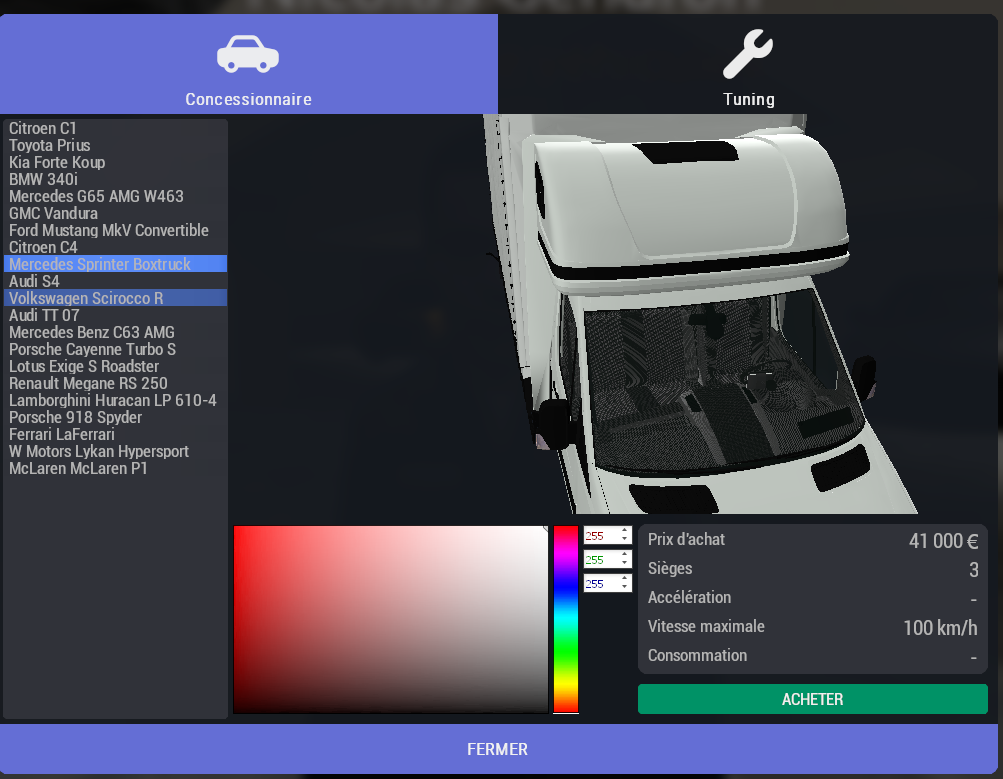Increase the blue color value
The width and height of the screenshot is (1003, 779).
[x=625, y=579]
